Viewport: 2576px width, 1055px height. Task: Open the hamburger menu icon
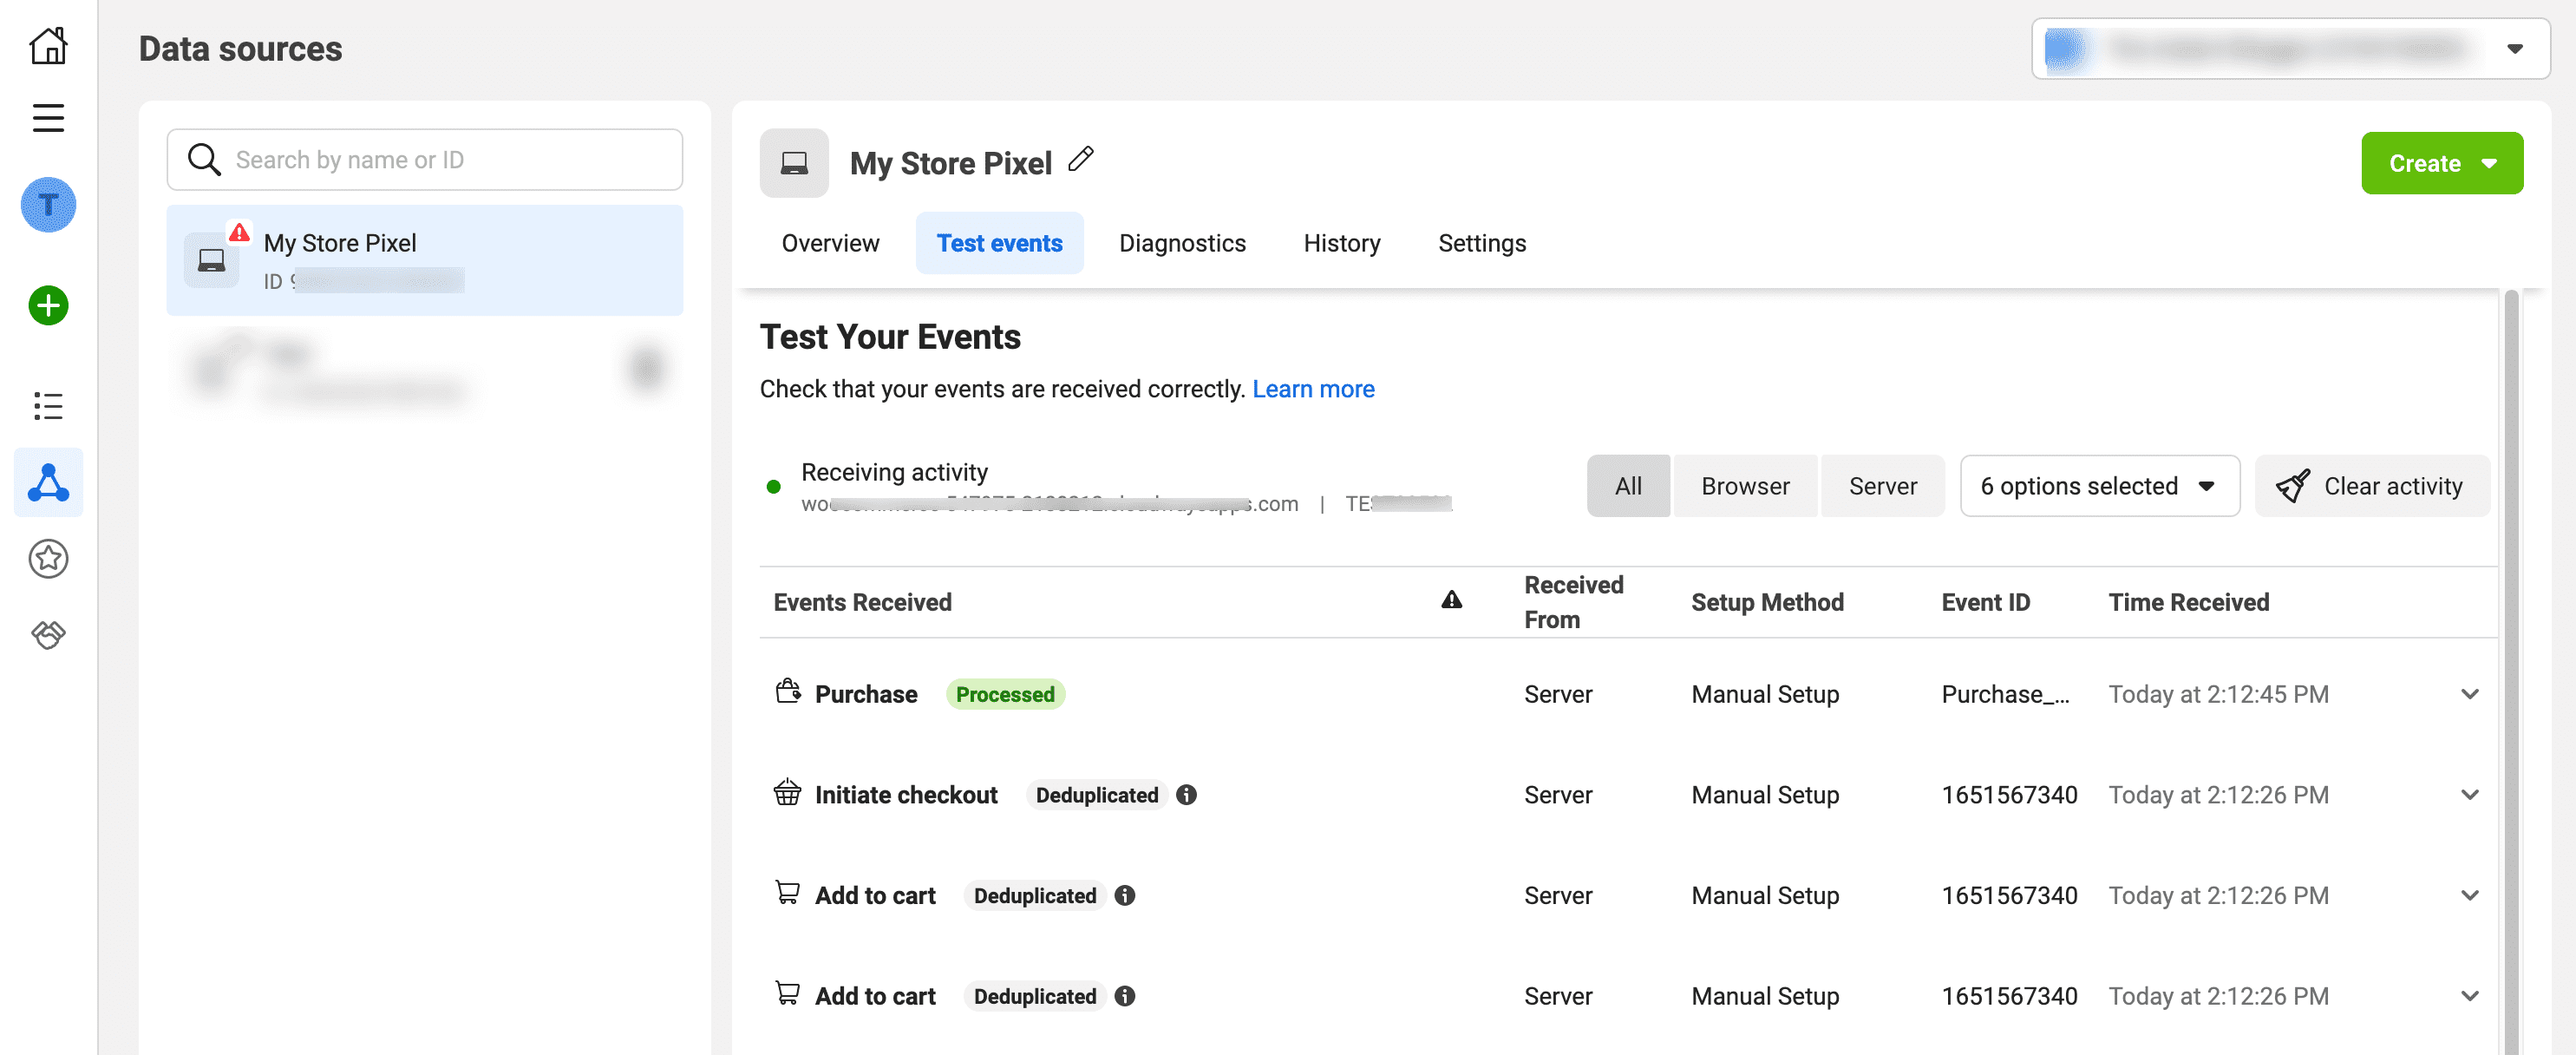(x=48, y=117)
